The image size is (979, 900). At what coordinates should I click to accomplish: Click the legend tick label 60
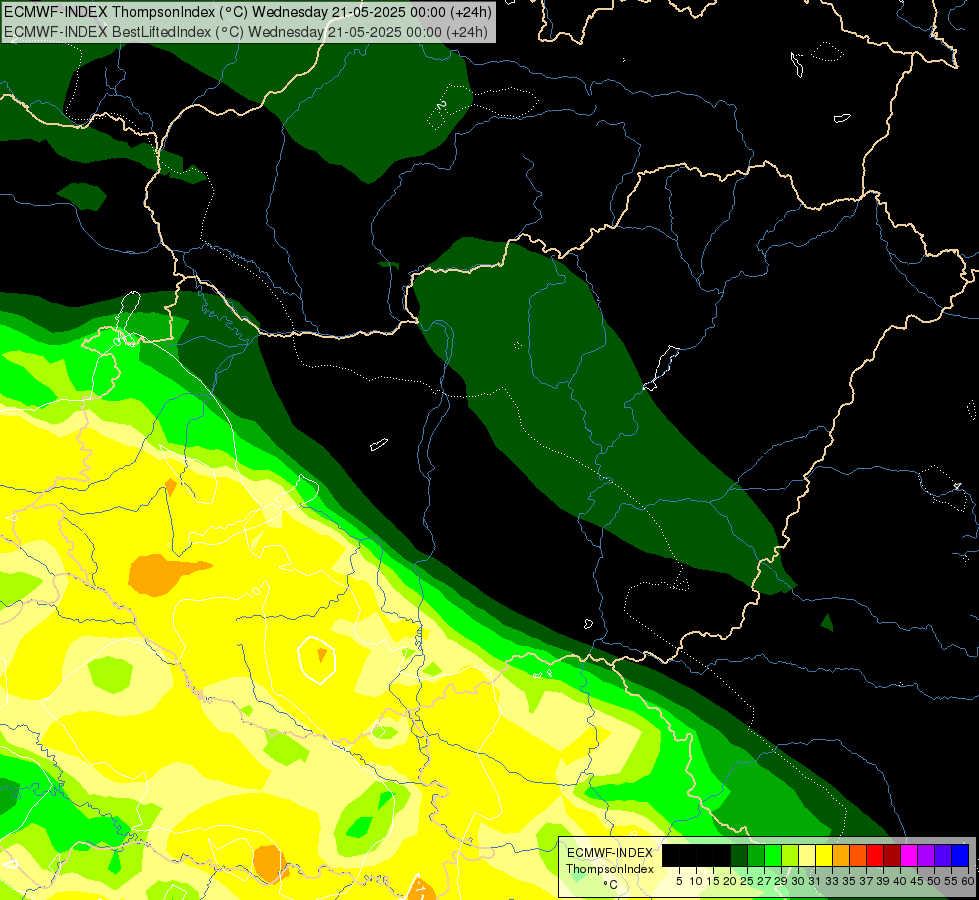[x=968, y=881]
